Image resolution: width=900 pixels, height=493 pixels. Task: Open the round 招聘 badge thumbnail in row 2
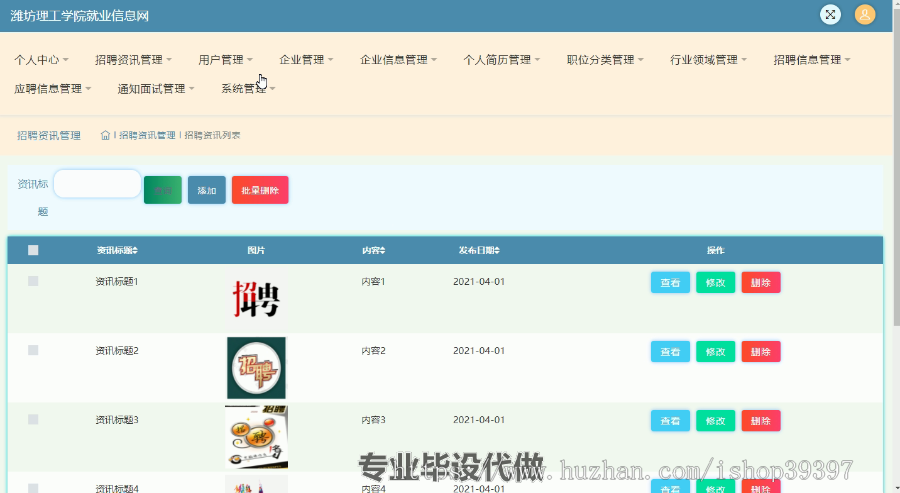point(256,368)
